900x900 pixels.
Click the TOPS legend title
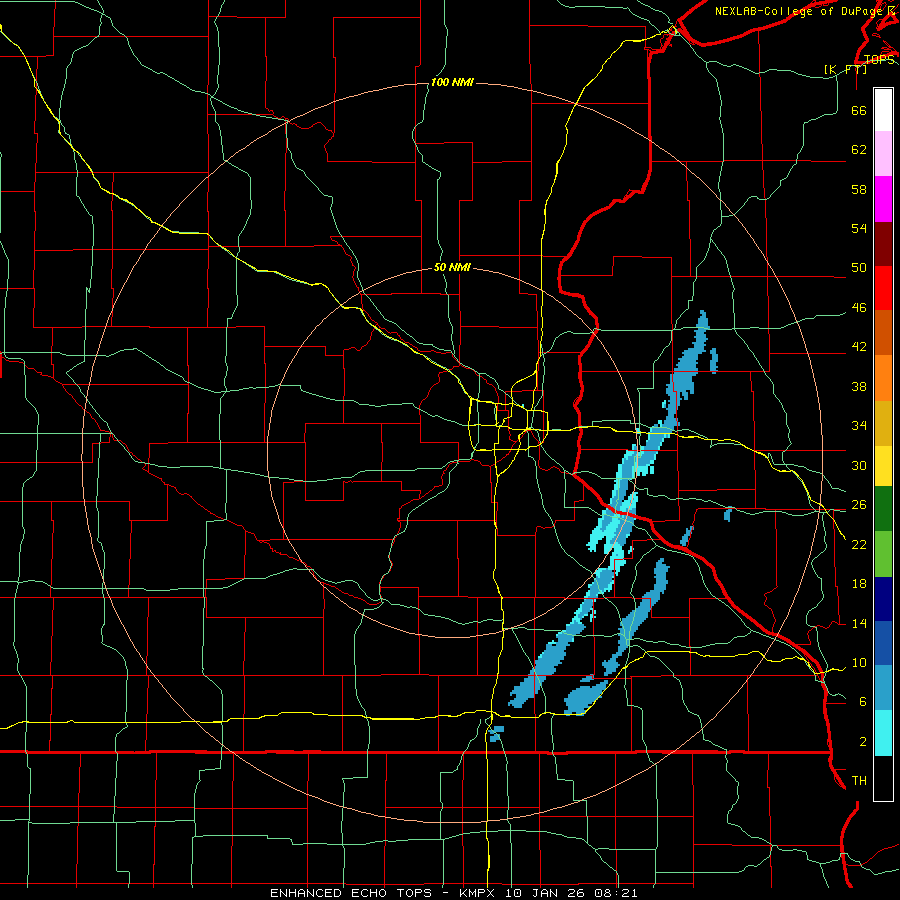click(x=879, y=59)
